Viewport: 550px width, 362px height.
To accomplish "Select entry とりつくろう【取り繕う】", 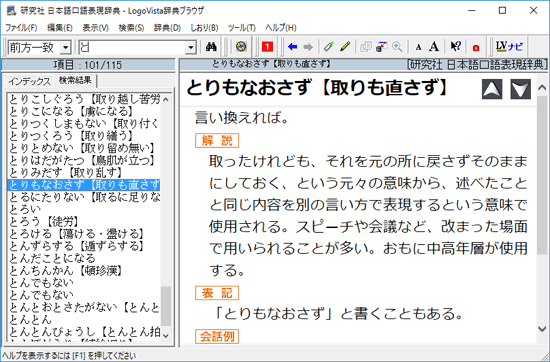I will [84, 136].
